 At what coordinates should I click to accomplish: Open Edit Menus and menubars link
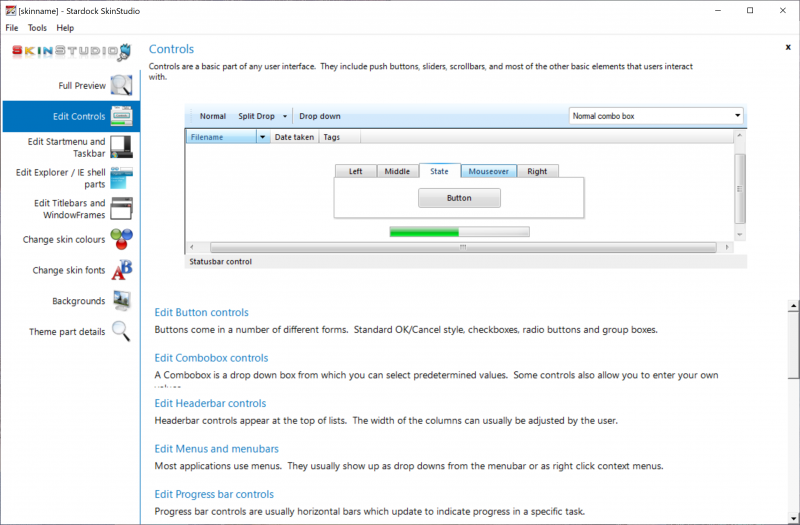[216, 448]
